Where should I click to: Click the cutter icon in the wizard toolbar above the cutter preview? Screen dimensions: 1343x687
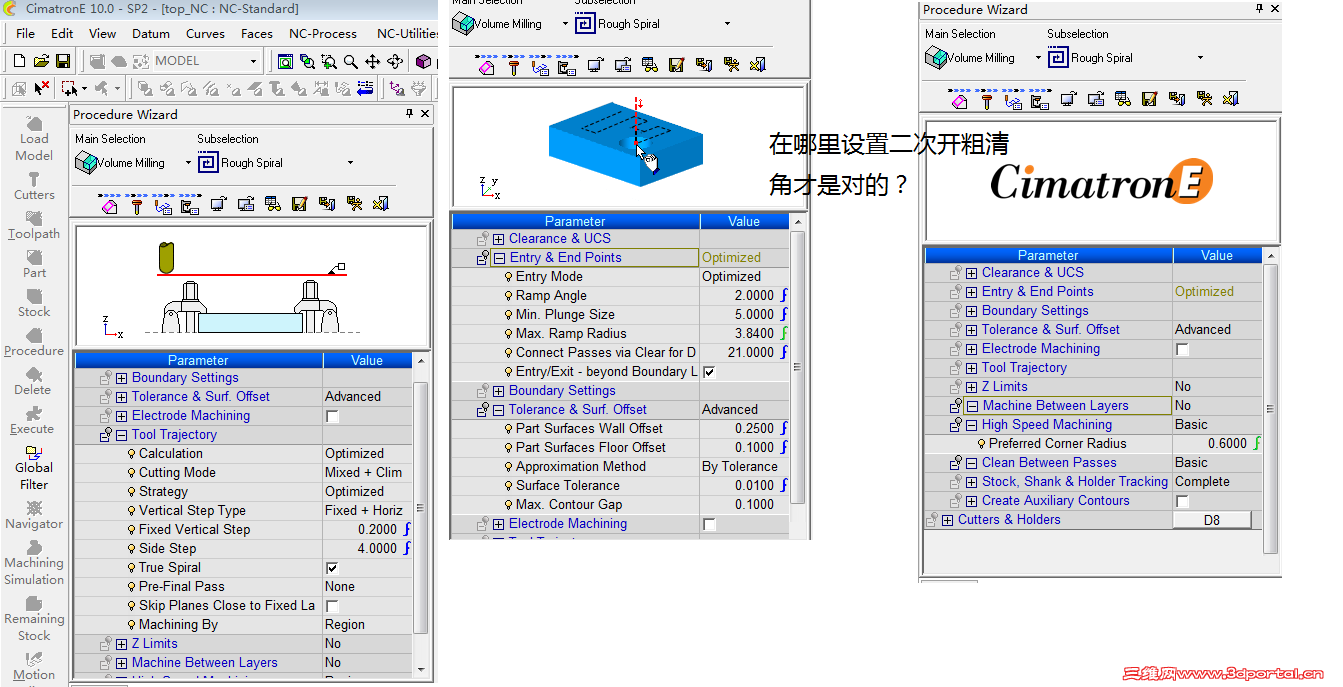pos(136,204)
